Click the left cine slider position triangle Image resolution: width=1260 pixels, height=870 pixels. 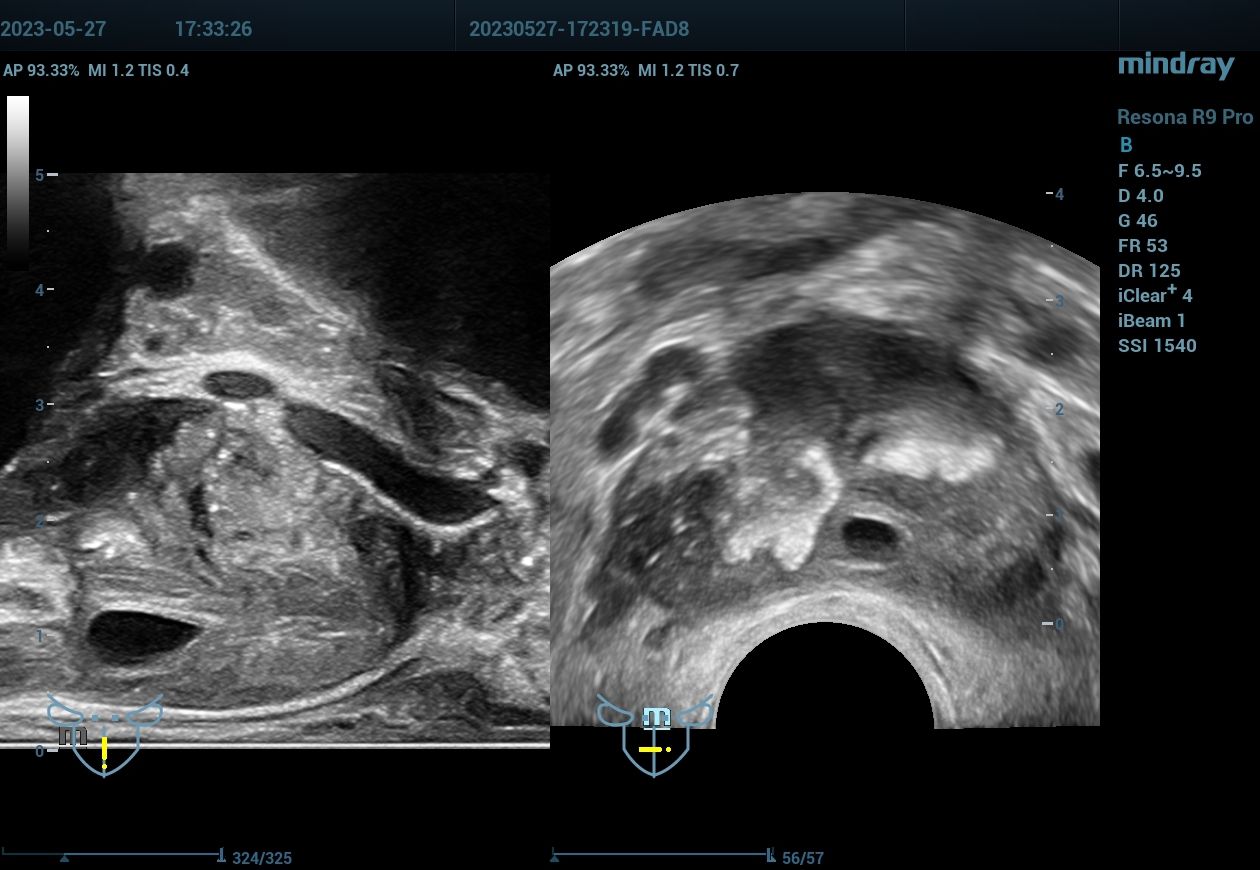65,858
